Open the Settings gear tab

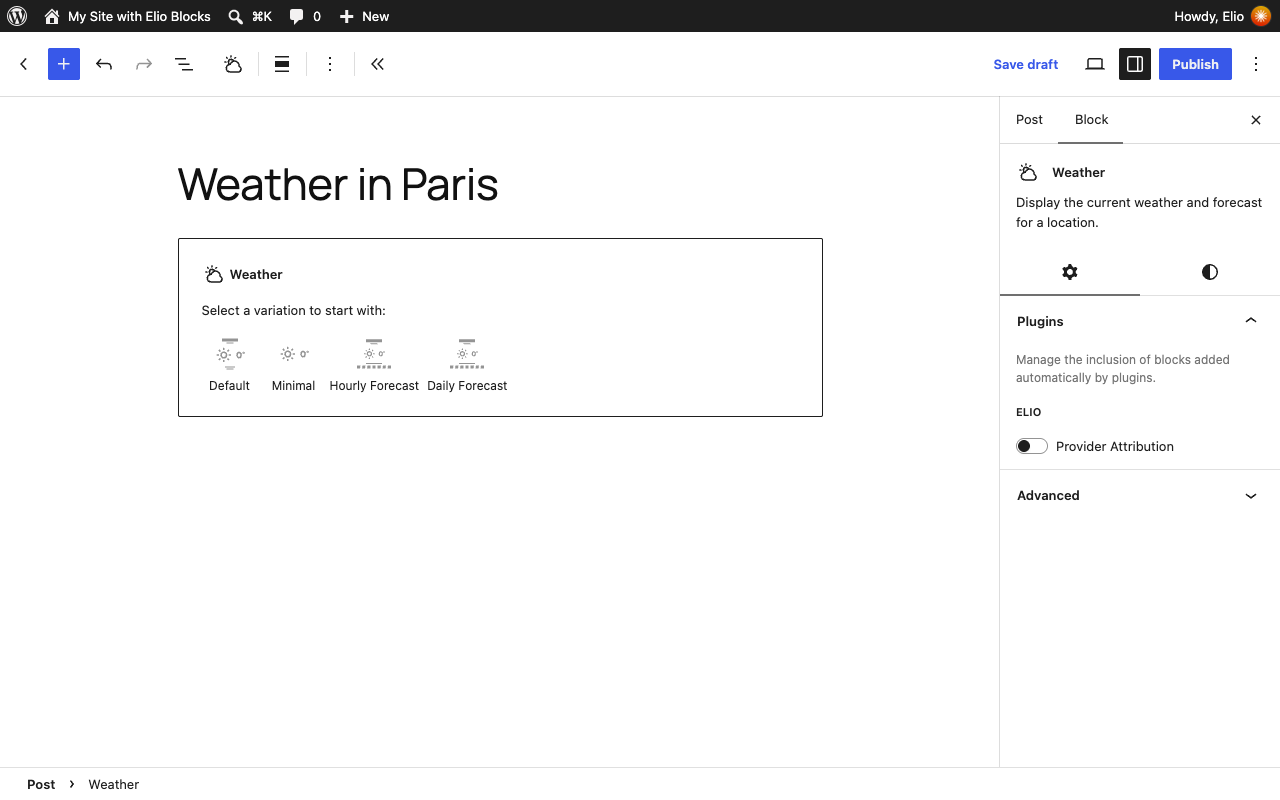pyautogui.click(x=1070, y=272)
